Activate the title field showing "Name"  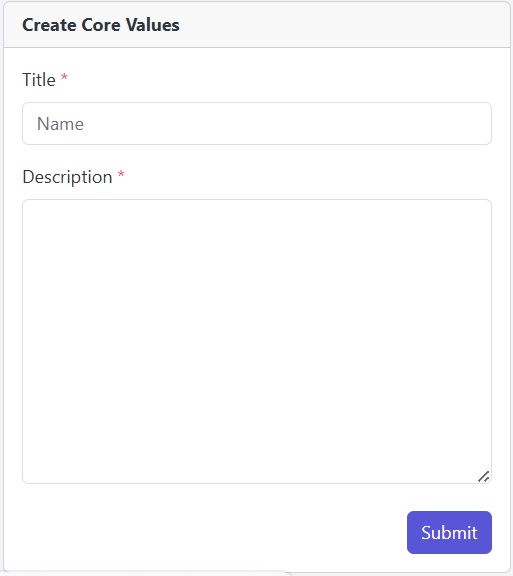click(257, 123)
